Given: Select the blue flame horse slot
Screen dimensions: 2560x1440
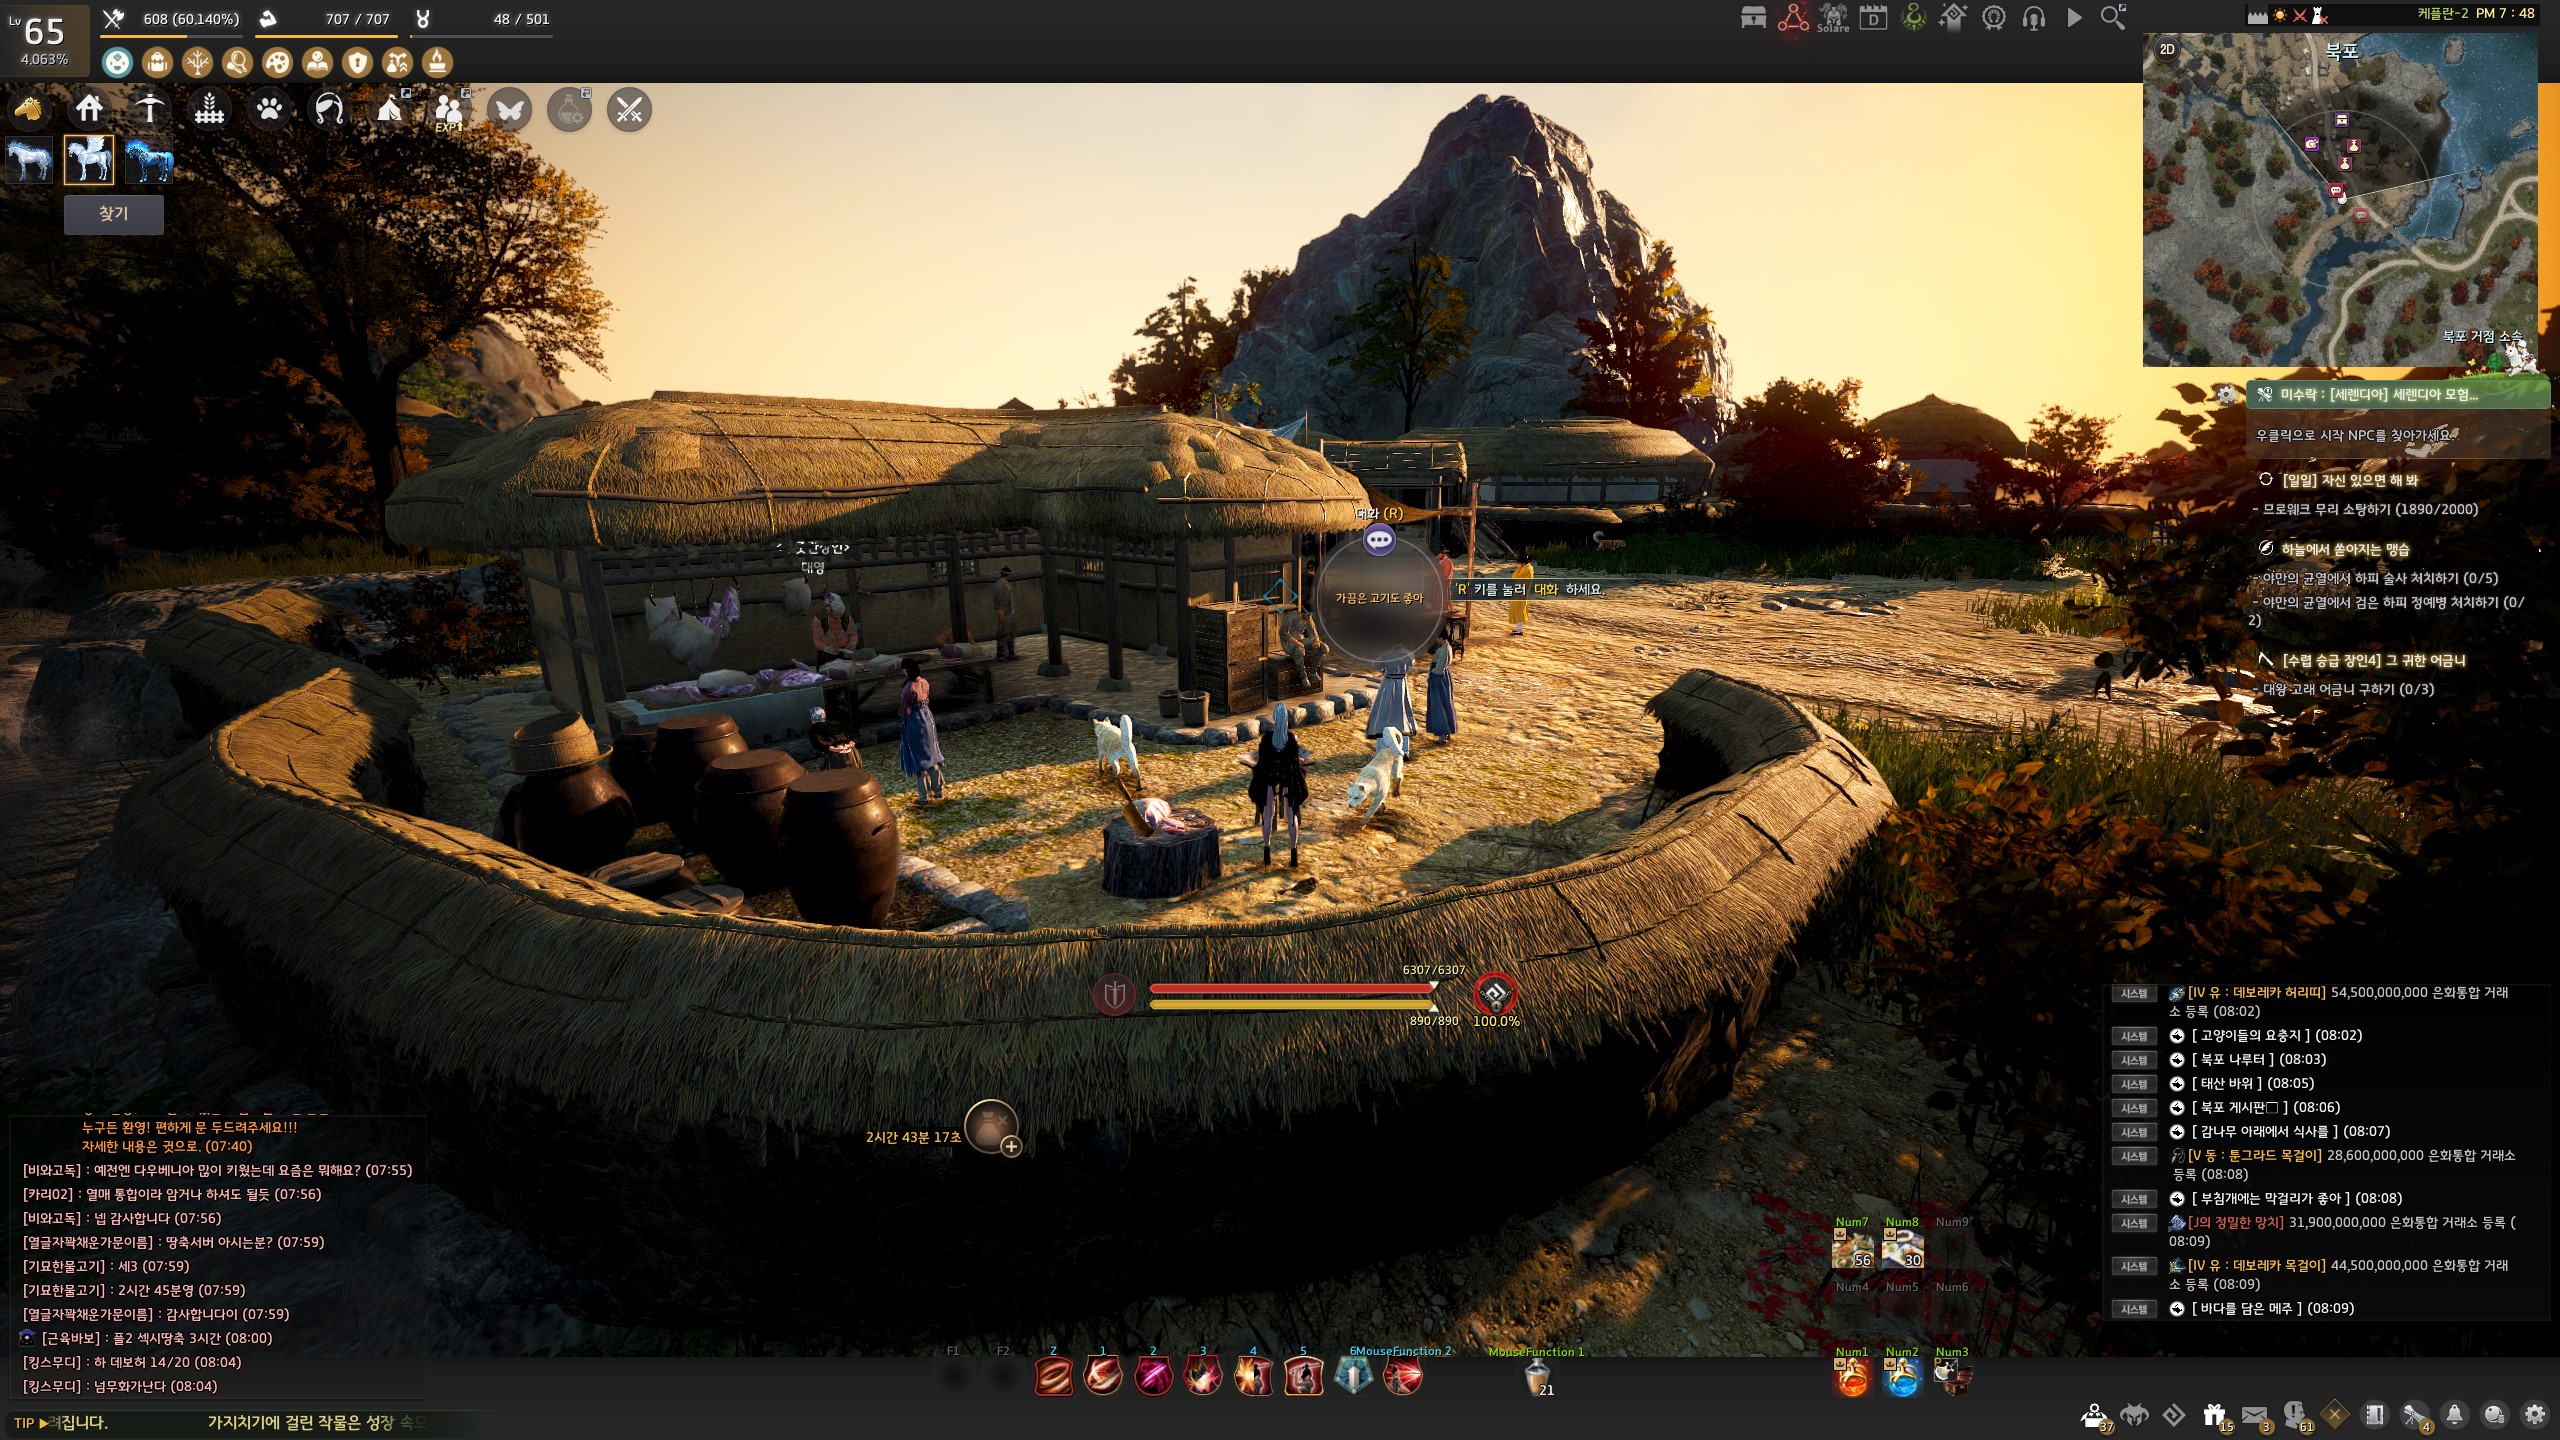Looking at the screenshot, I should pos(149,160).
